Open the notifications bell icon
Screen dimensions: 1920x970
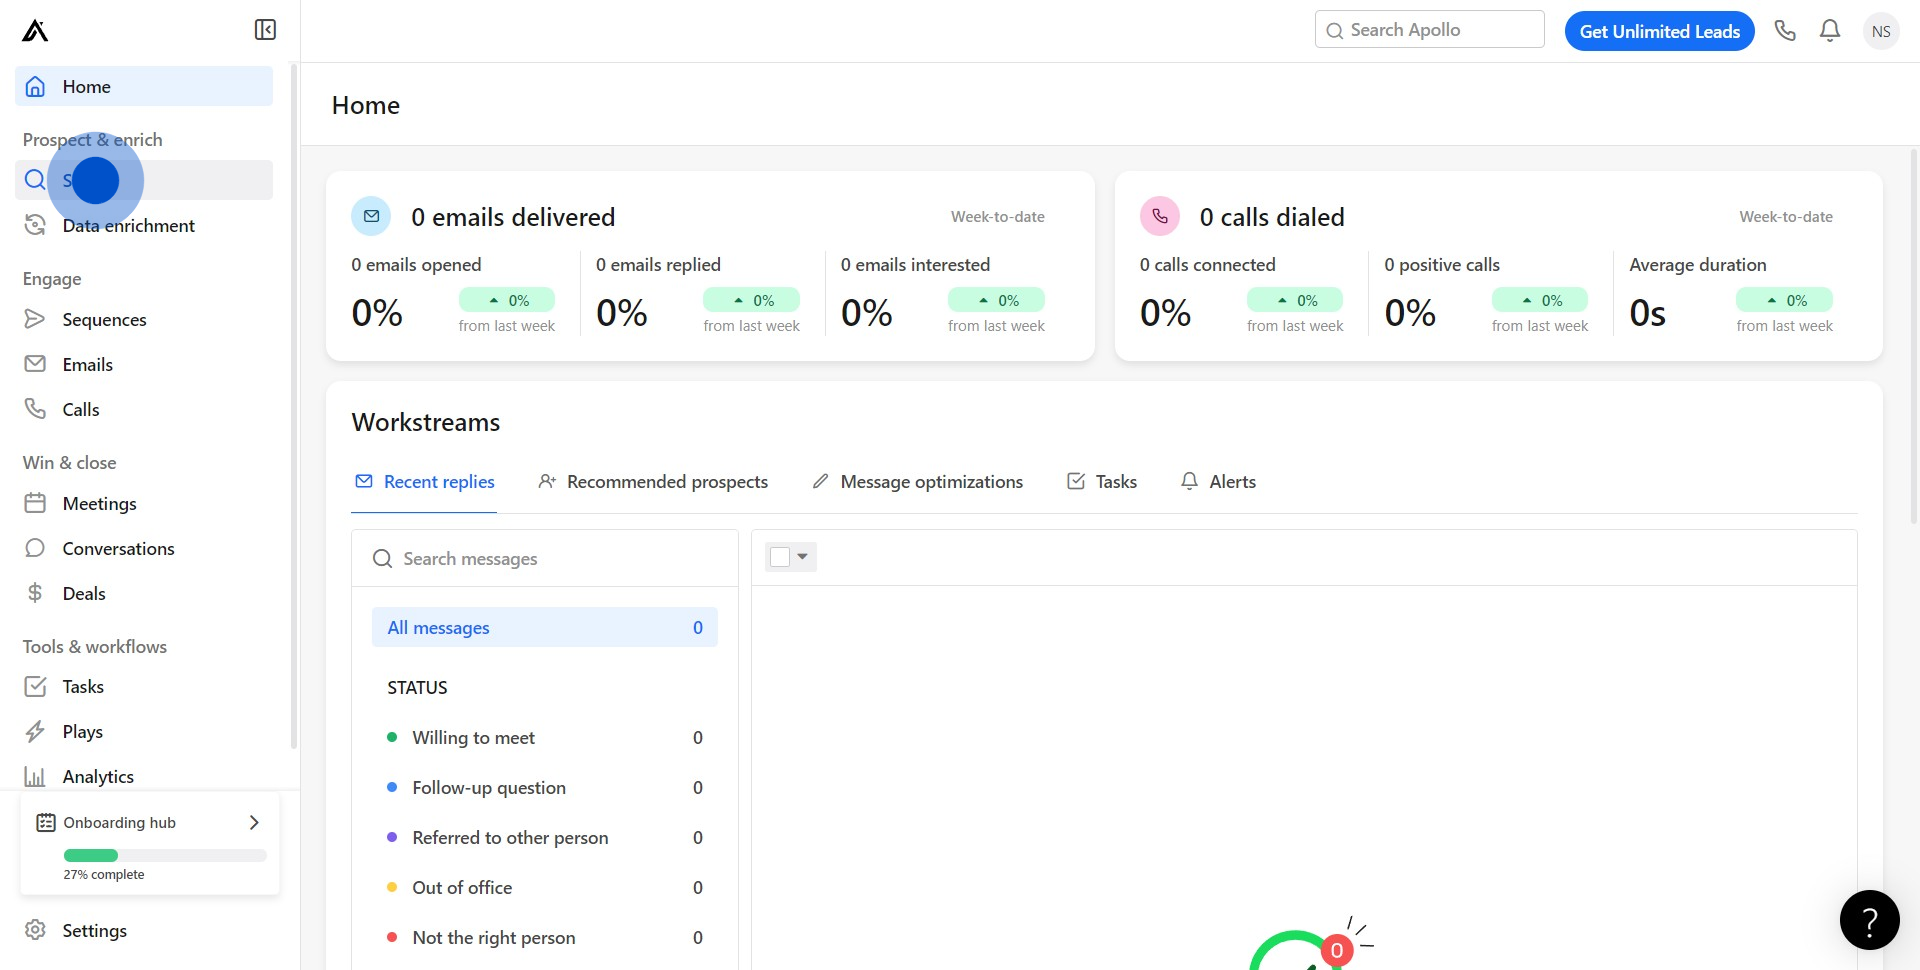tap(1830, 31)
